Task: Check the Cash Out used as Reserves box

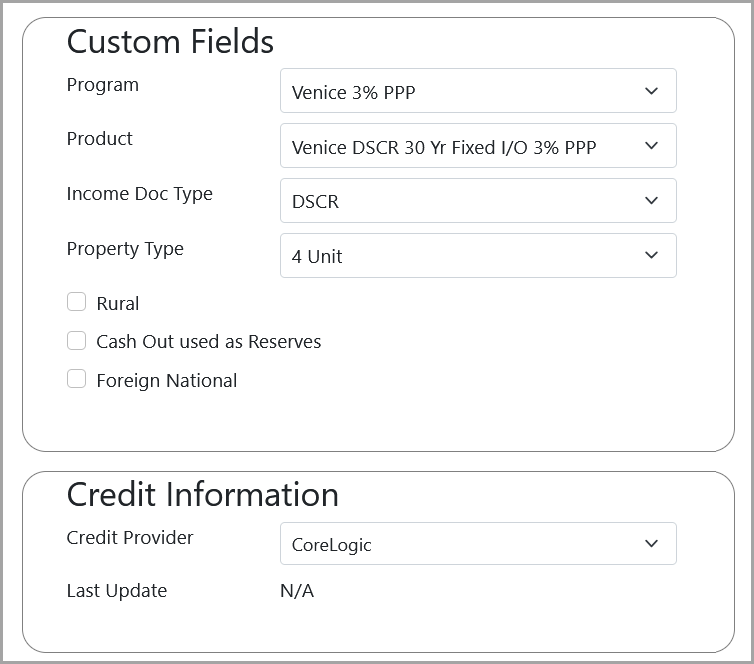Action: [x=76, y=341]
